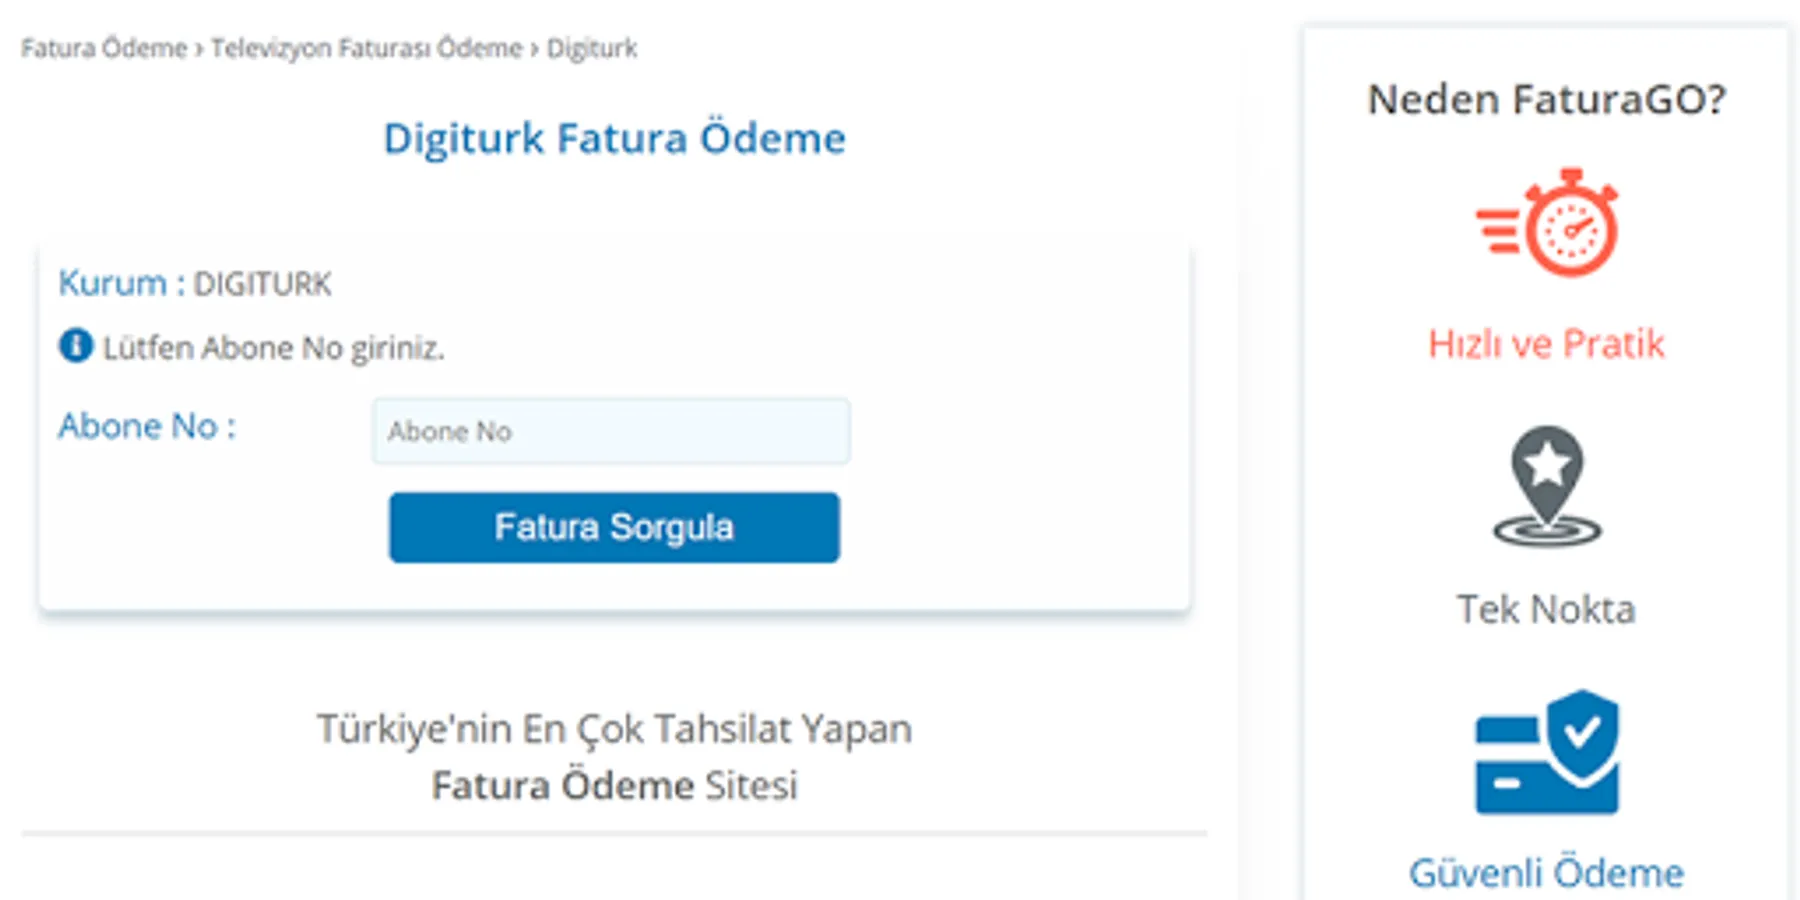Click the location pin star icon

[x=1547, y=486]
